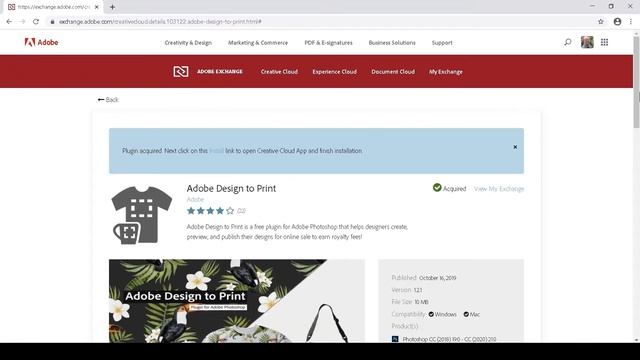Open the PDF & E-signatures menu
The height and width of the screenshot is (360, 640).
click(328, 43)
